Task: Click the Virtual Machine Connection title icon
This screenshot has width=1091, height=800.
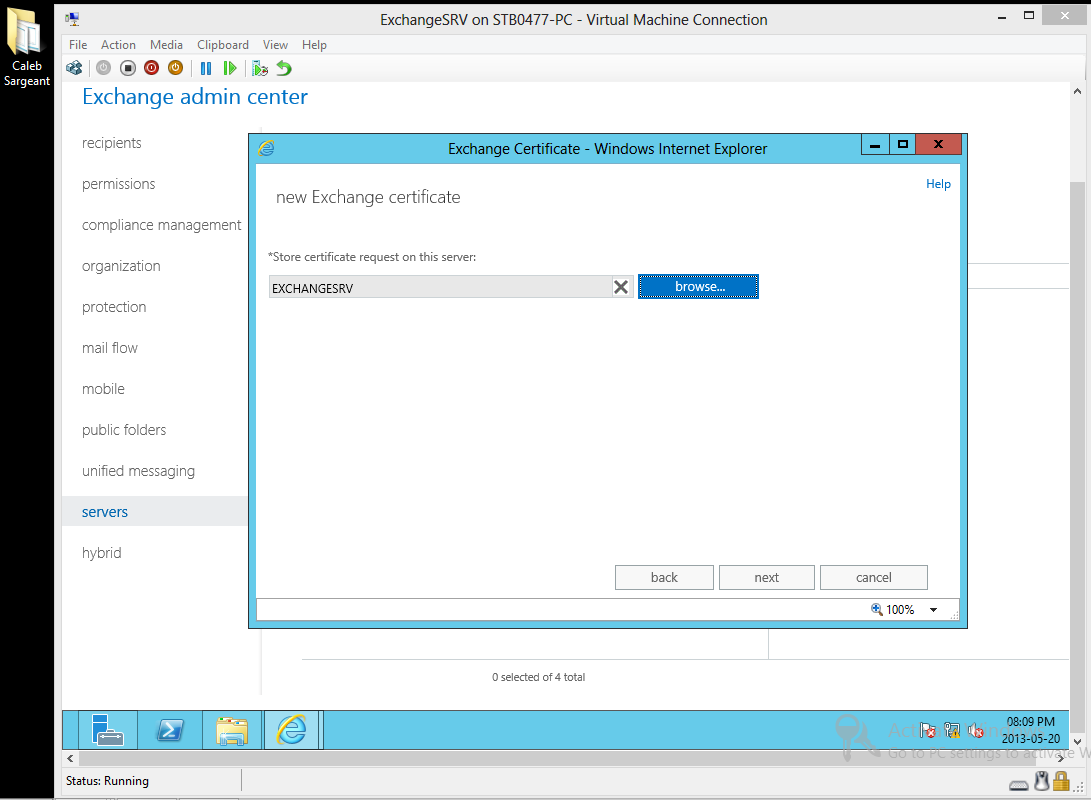Action: [x=72, y=19]
